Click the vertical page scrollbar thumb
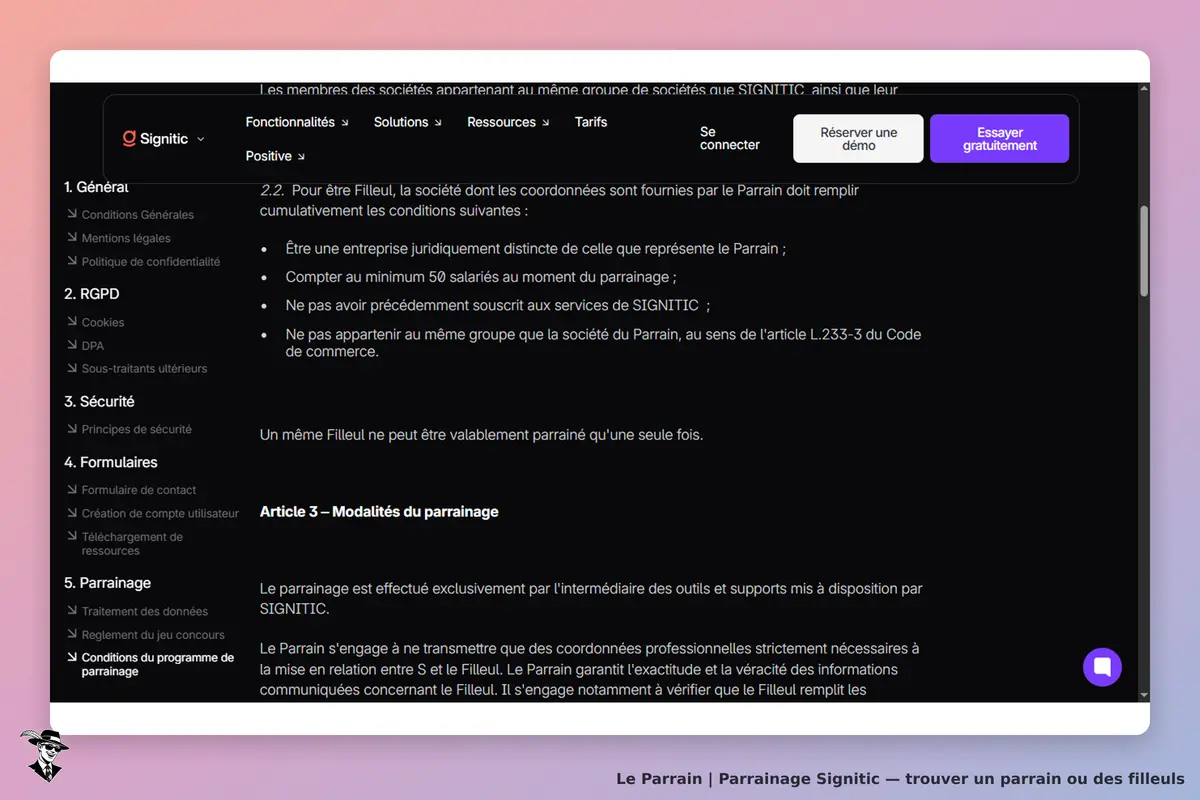The height and width of the screenshot is (800, 1200). [1144, 251]
